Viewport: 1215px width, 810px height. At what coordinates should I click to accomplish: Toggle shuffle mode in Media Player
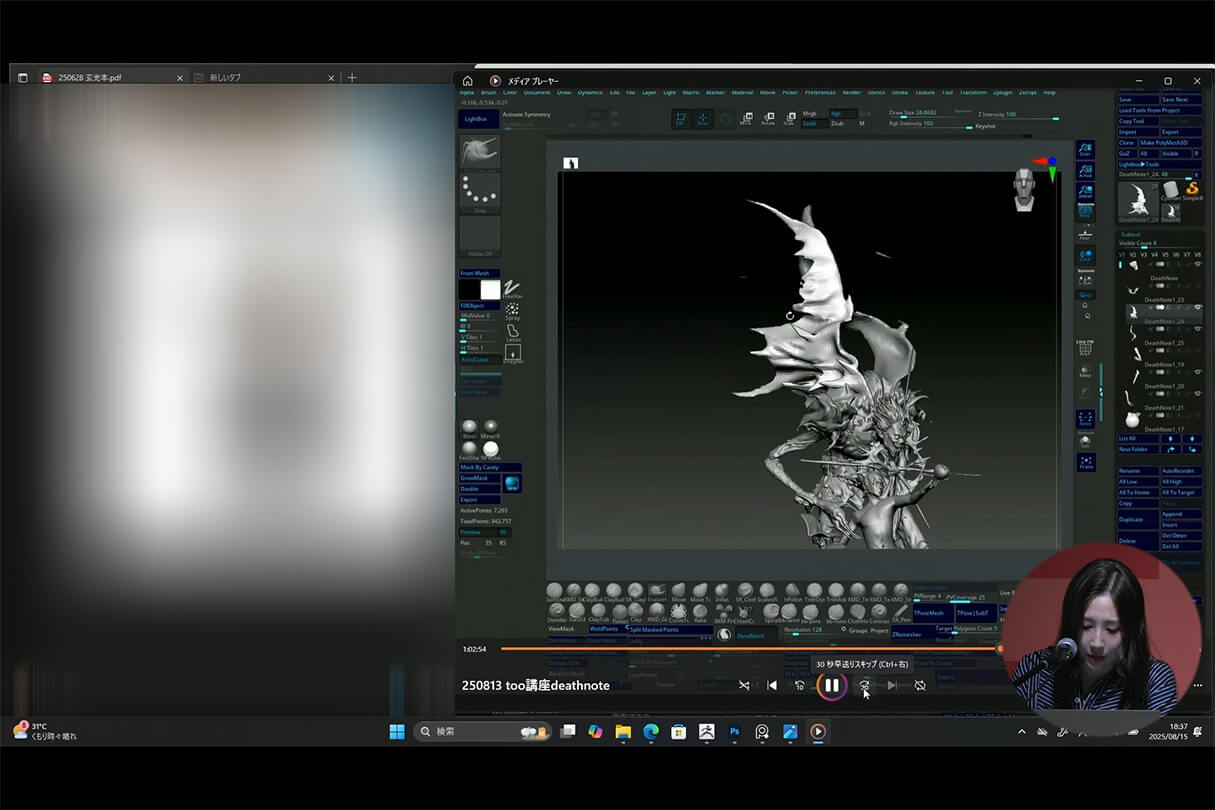pos(743,685)
